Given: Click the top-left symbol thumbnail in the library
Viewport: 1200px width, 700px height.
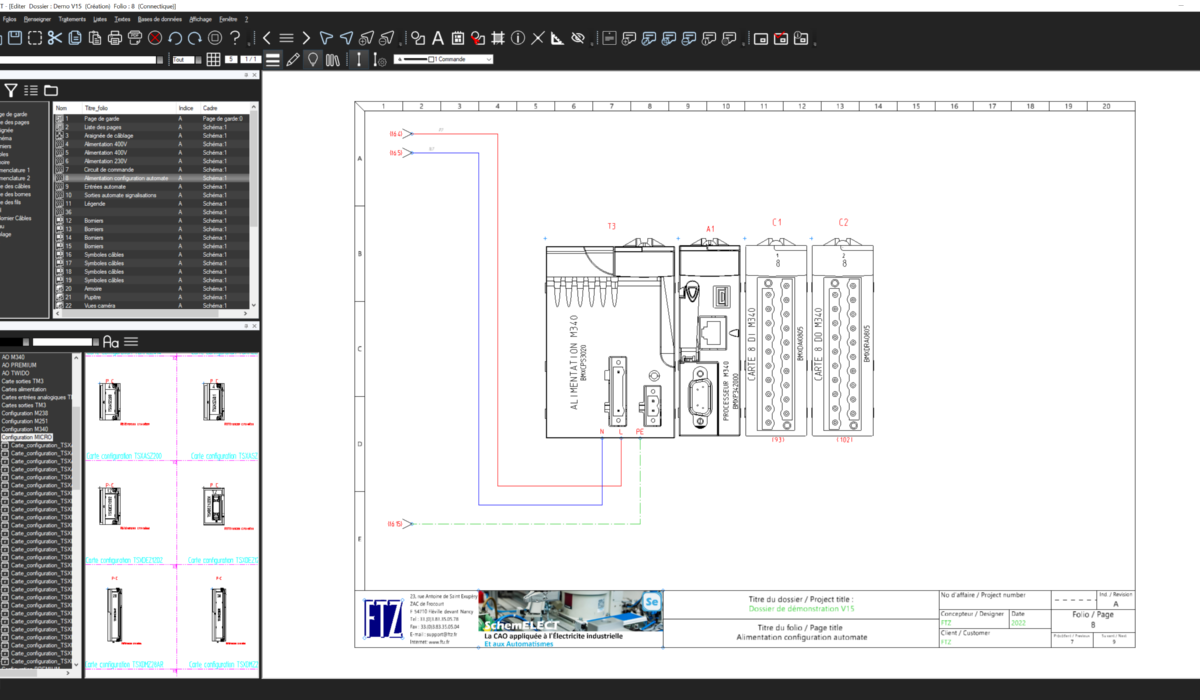Looking at the screenshot, I should tap(111, 403).
